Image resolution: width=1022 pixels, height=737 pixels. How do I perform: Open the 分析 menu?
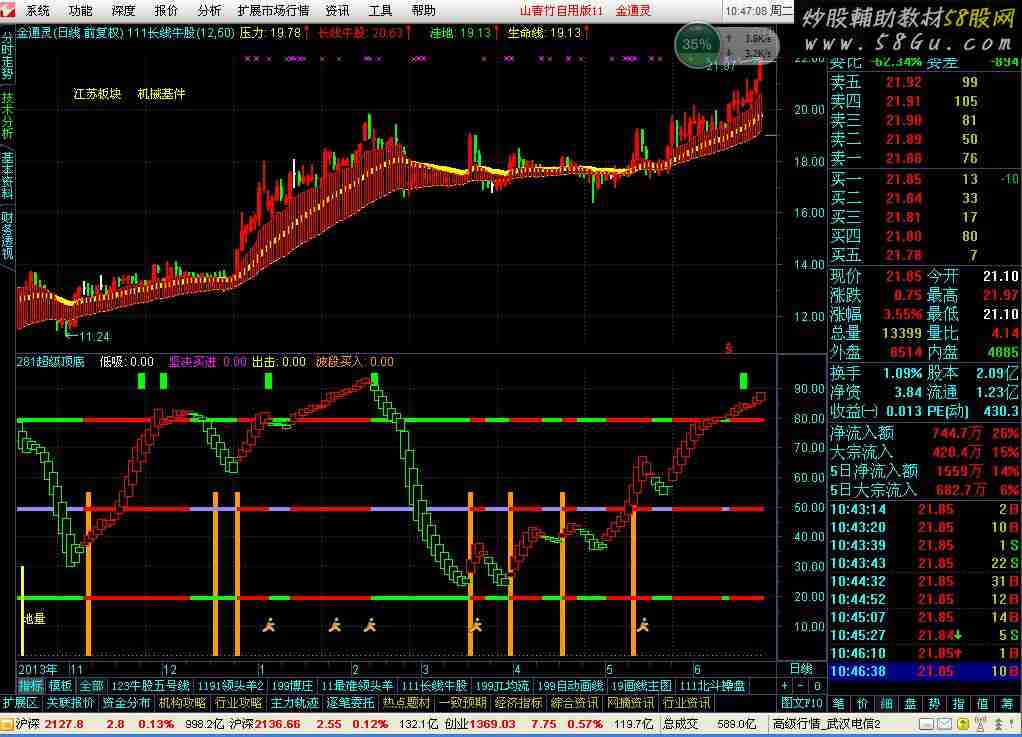click(209, 10)
